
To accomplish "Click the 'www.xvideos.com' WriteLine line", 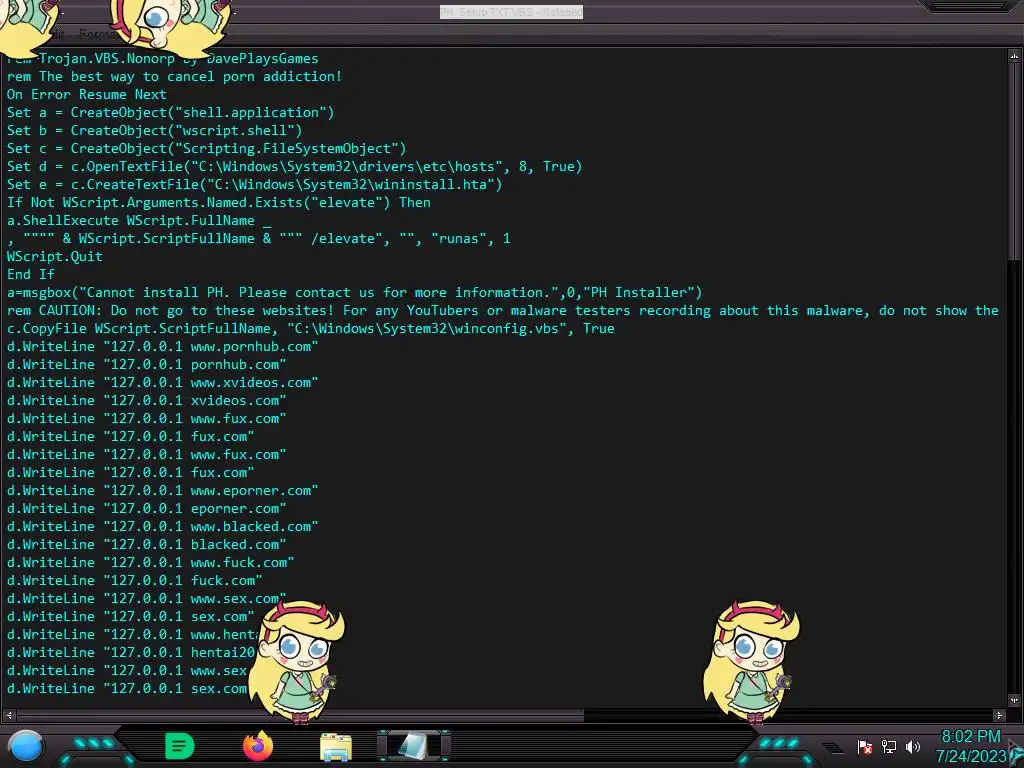I will [x=163, y=382].
